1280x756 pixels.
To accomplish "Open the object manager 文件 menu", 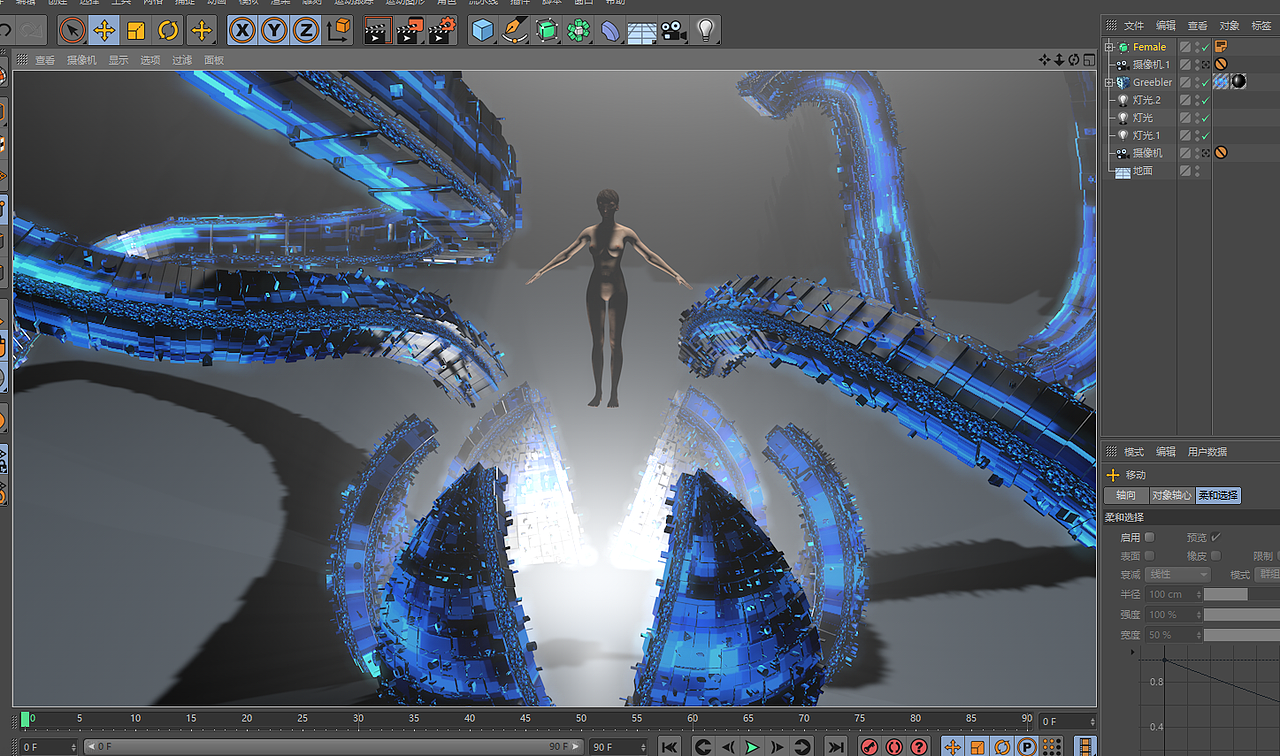I will click(1134, 25).
